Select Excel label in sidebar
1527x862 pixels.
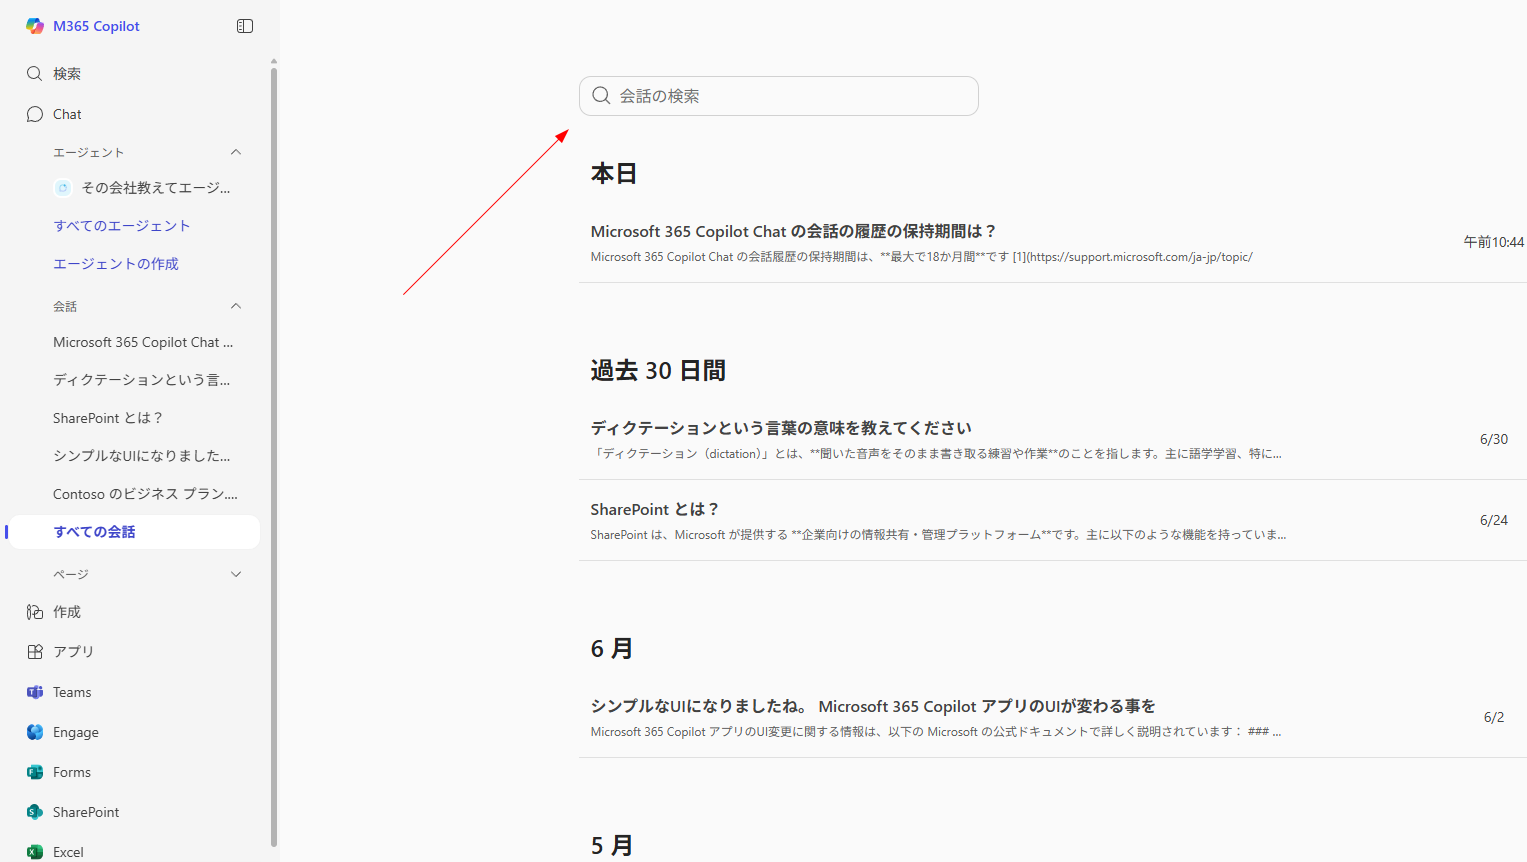tap(68, 852)
